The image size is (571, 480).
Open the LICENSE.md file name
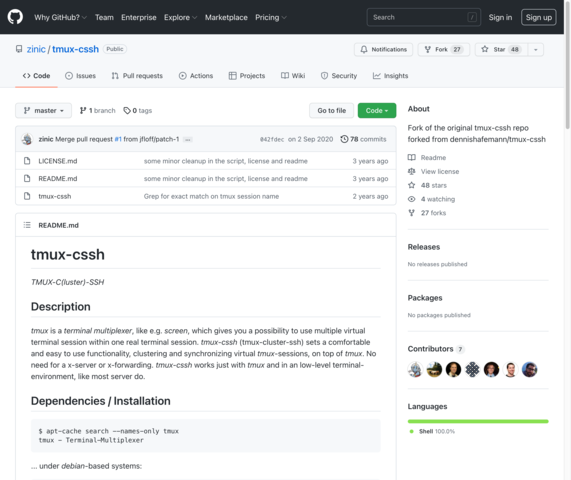pos(58,161)
